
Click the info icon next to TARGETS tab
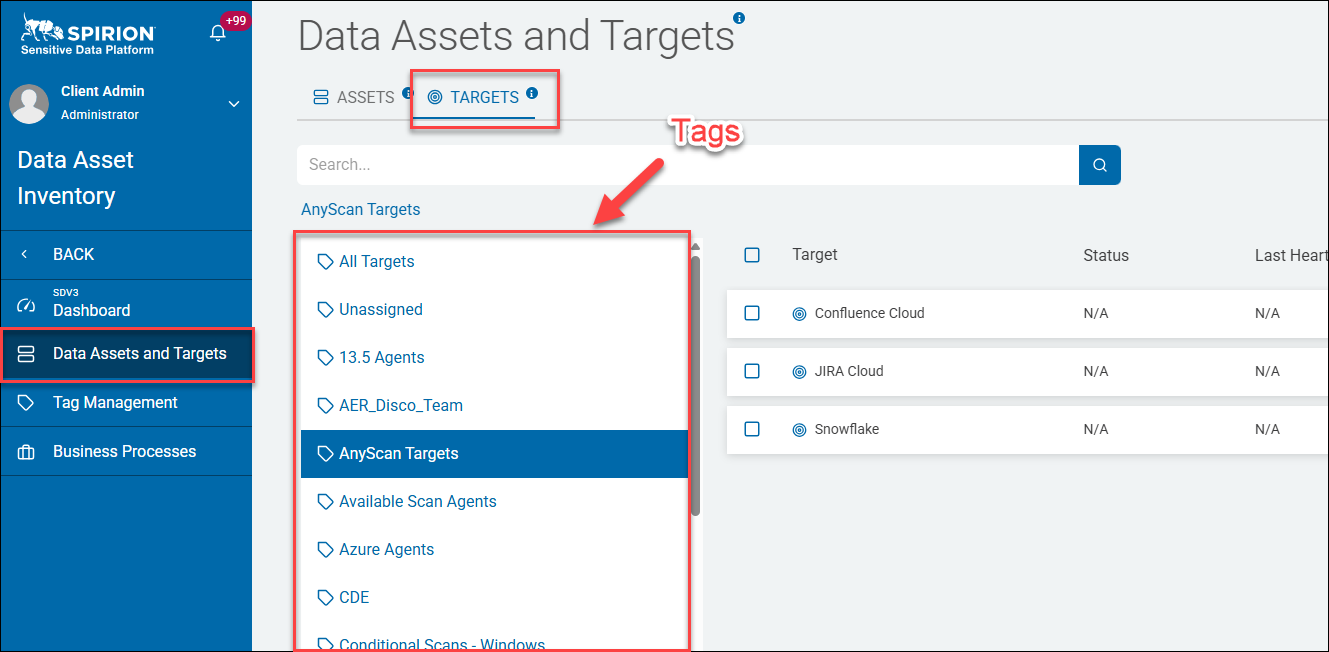pyautogui.click(x=532, y=93)
